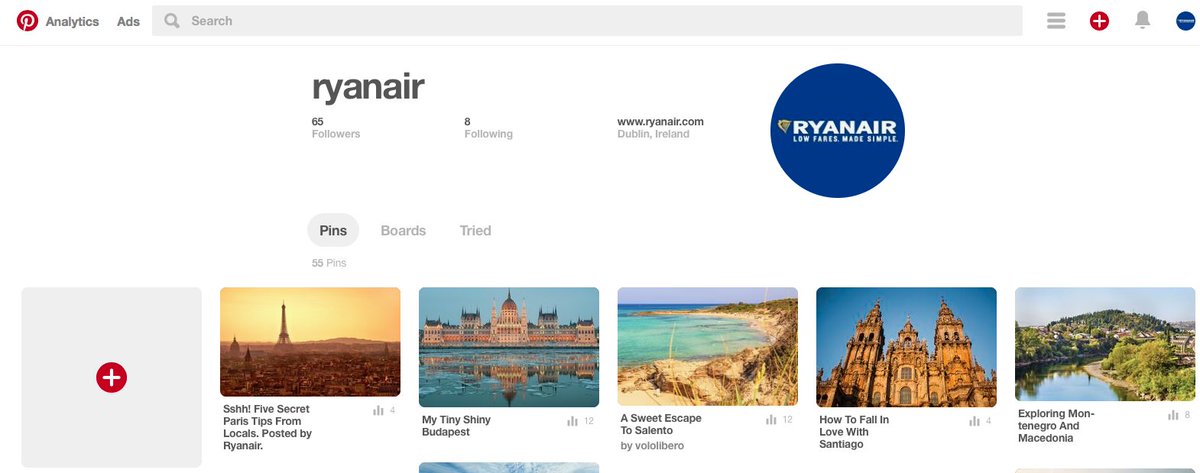
Task: Click 'by vololibero' attribution
Action: 652,446
